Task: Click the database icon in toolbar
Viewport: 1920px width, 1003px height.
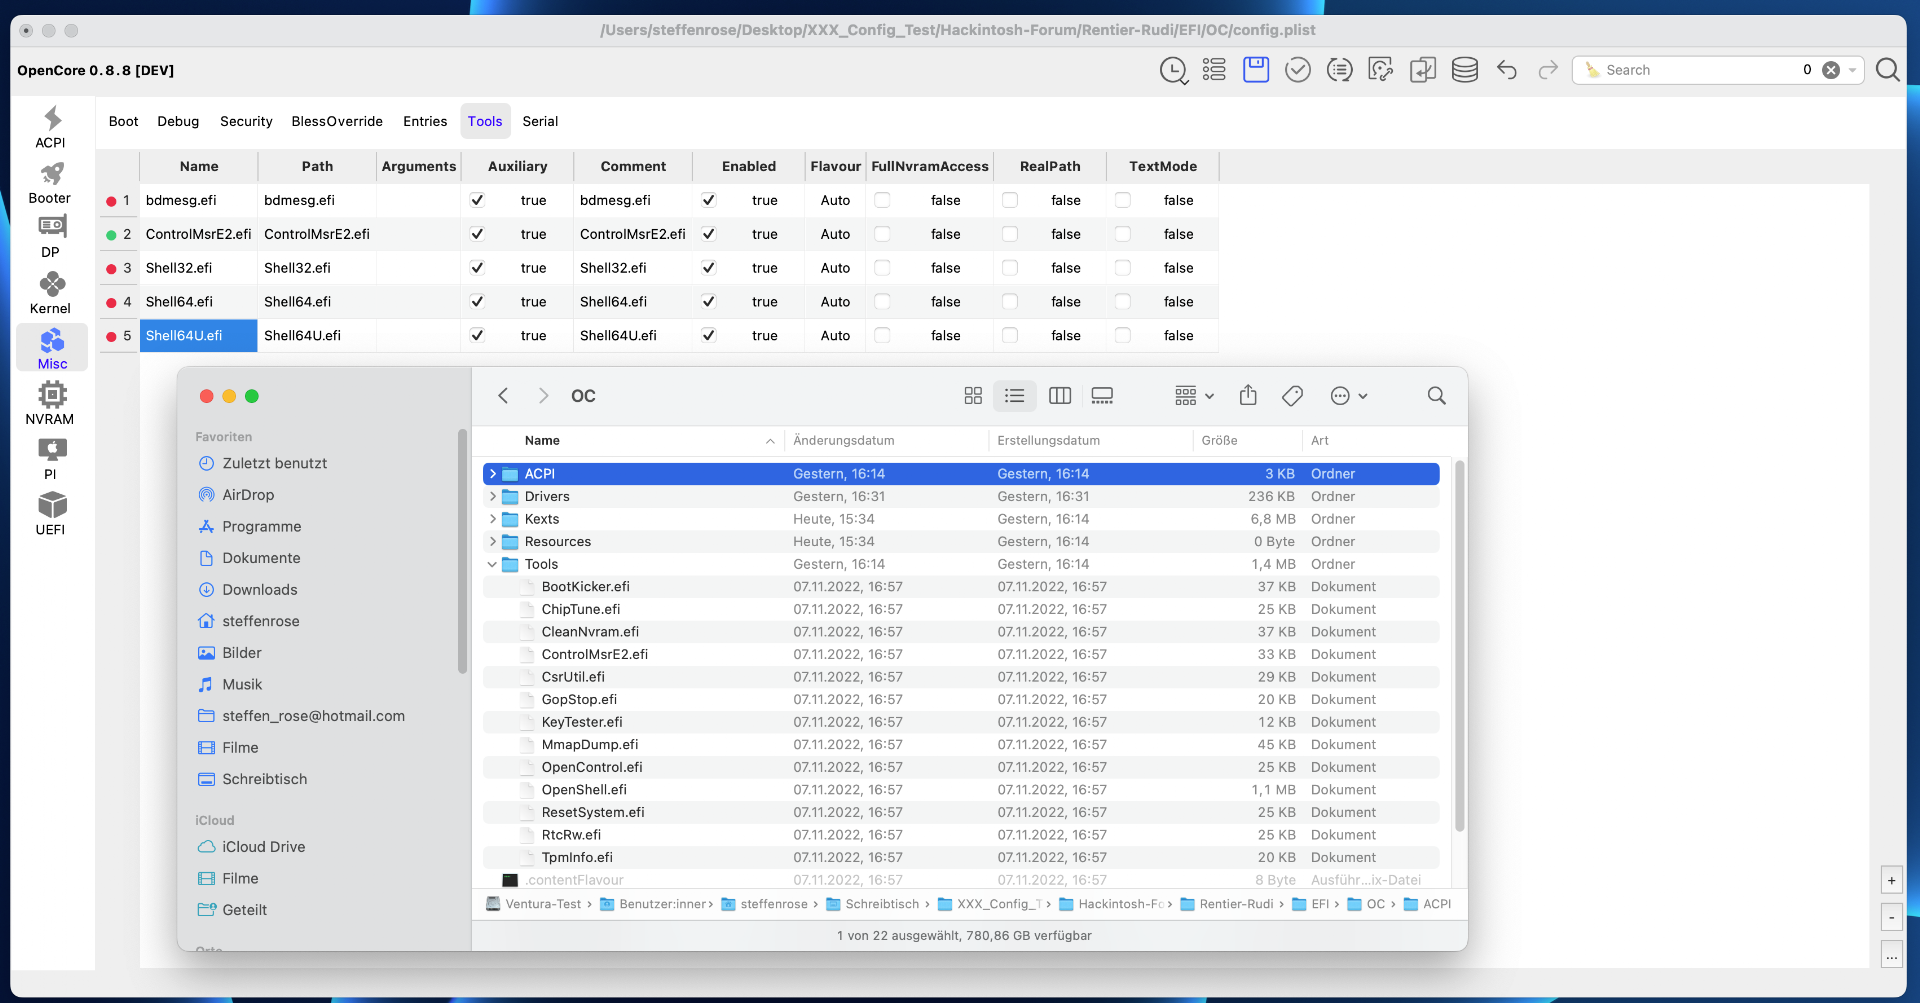Action: point(1464,70)
